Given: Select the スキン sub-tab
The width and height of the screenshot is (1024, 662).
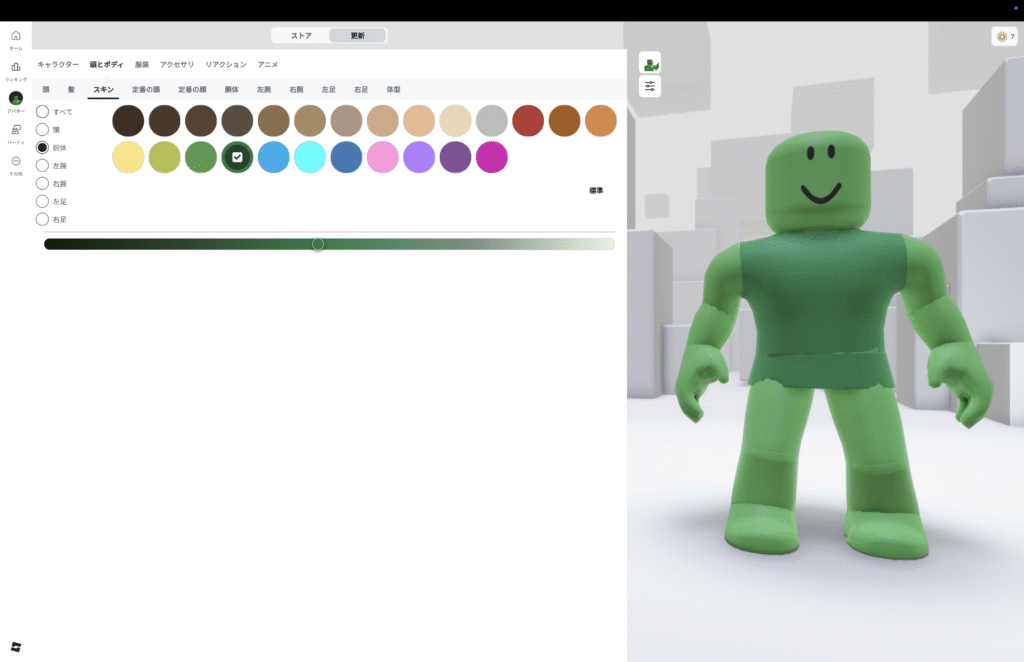Looking at the screenshot, I should coord(103,89).
